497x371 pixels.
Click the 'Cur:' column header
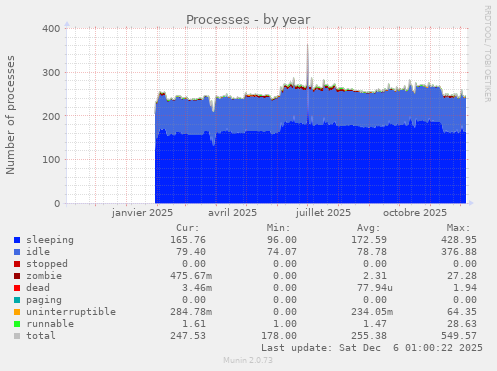click(x=188, y=228)
